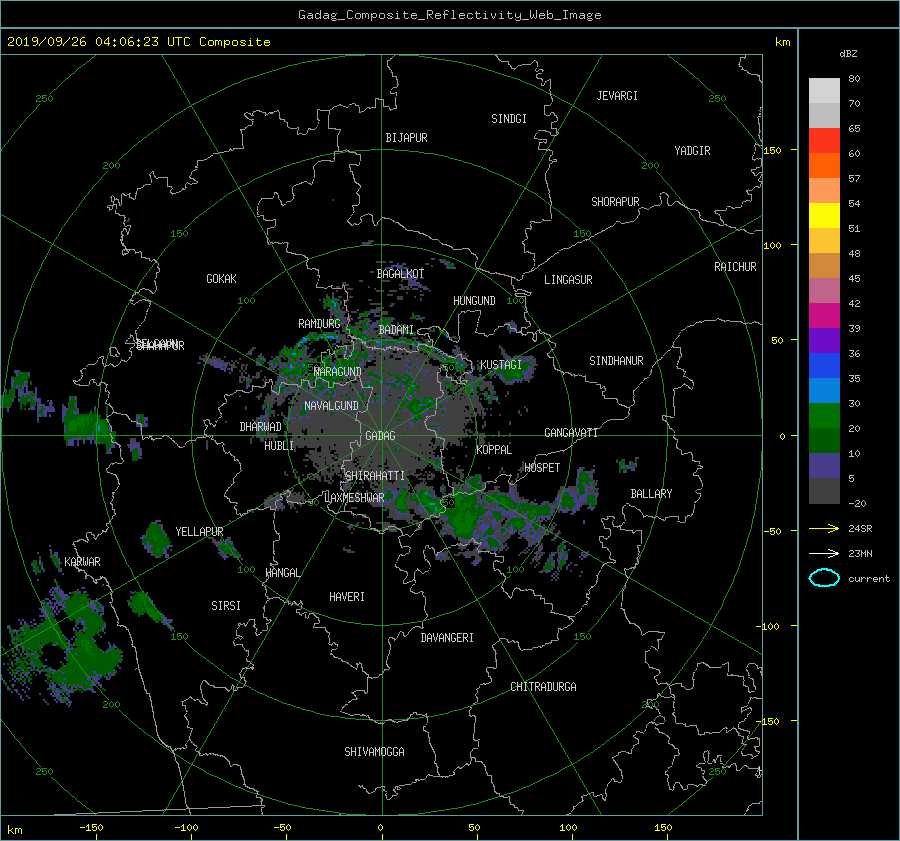The width and height of the screenshot is (900, 841).
Task: Click the white 23MN arrow legend icon
Action: click(x=824, y=553)
